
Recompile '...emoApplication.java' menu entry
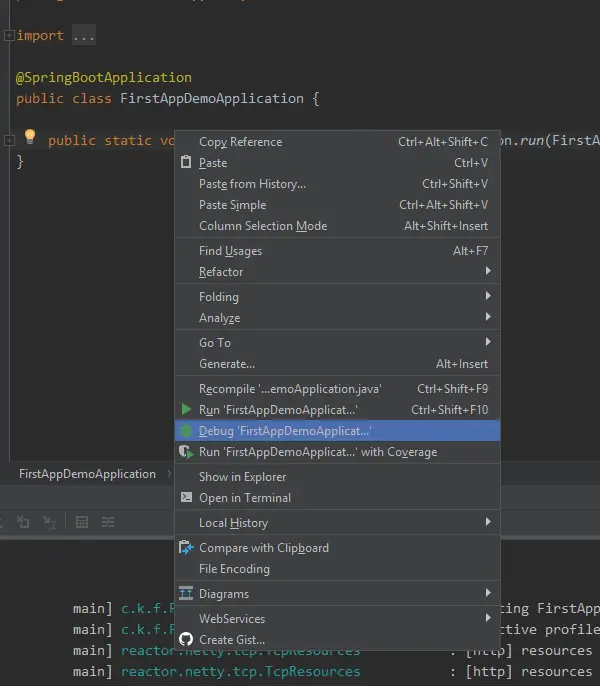point(337,388)
